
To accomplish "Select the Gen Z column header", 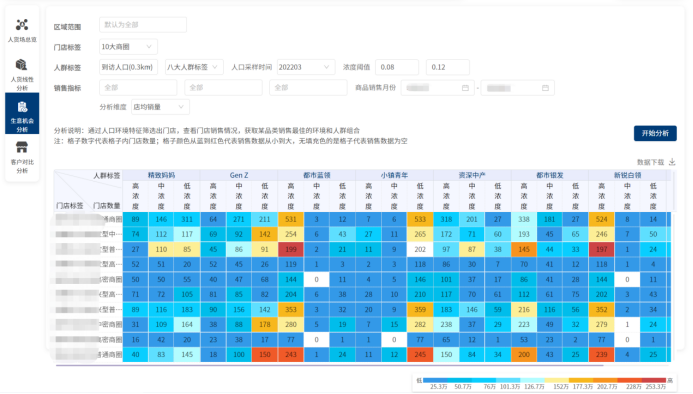I will pyautogui.click(x=239, y=175).
